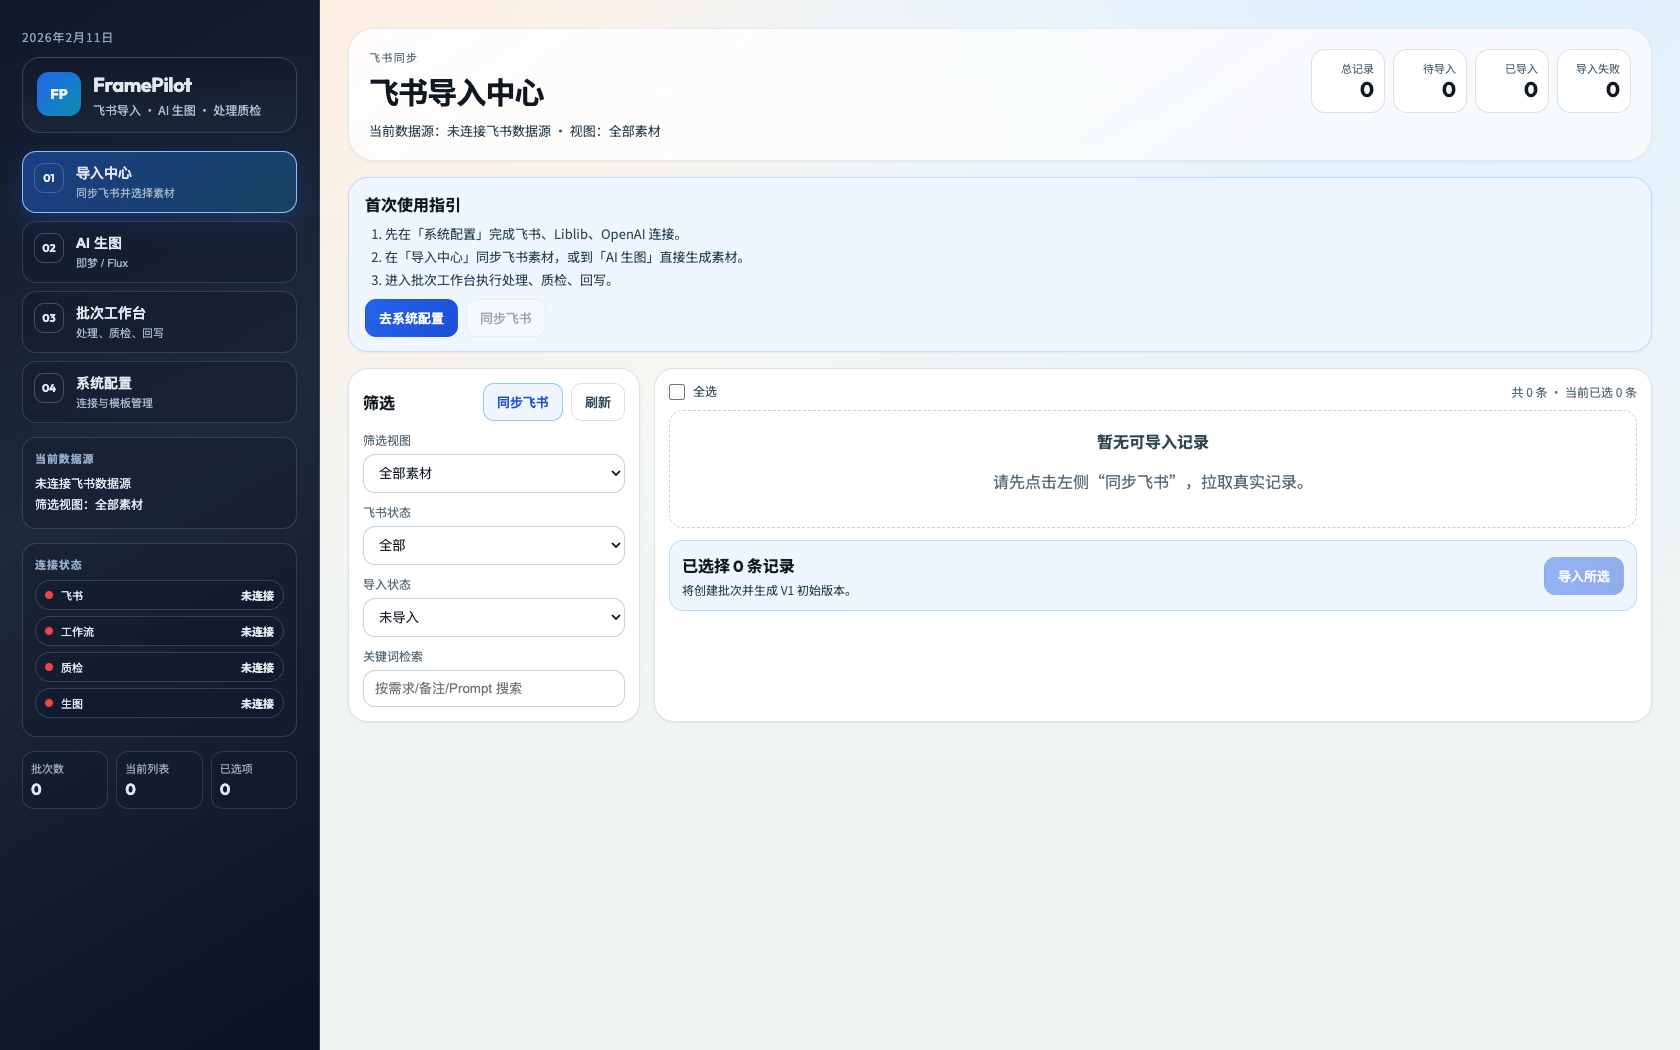Open the 筛选视图 dropdown showing 全部素材
The width and height of the screenshot is (1680, 1050).
click(x=493, y=473)
